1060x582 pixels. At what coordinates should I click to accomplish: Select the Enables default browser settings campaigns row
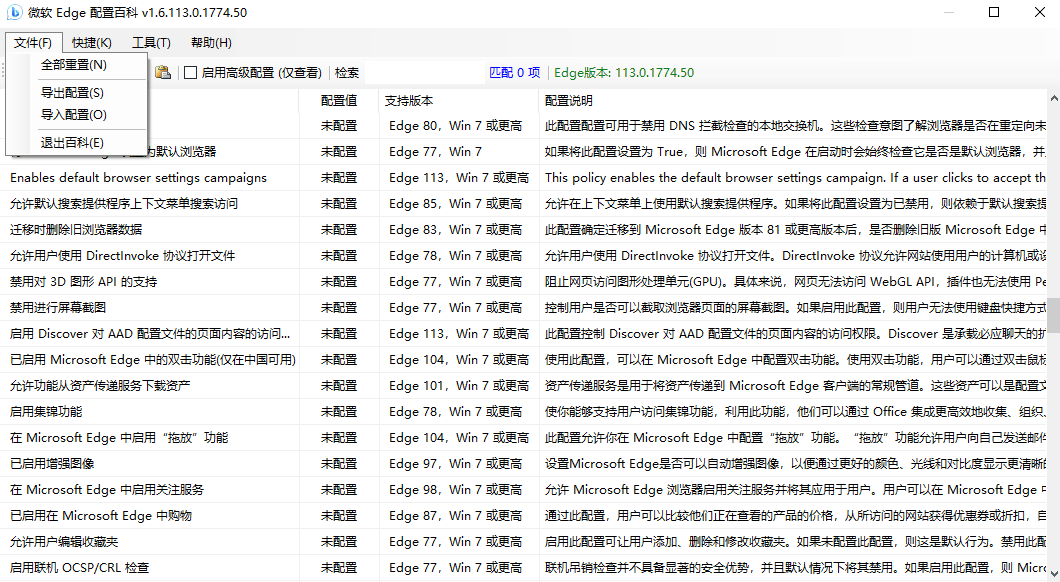[x=524, y=178]
